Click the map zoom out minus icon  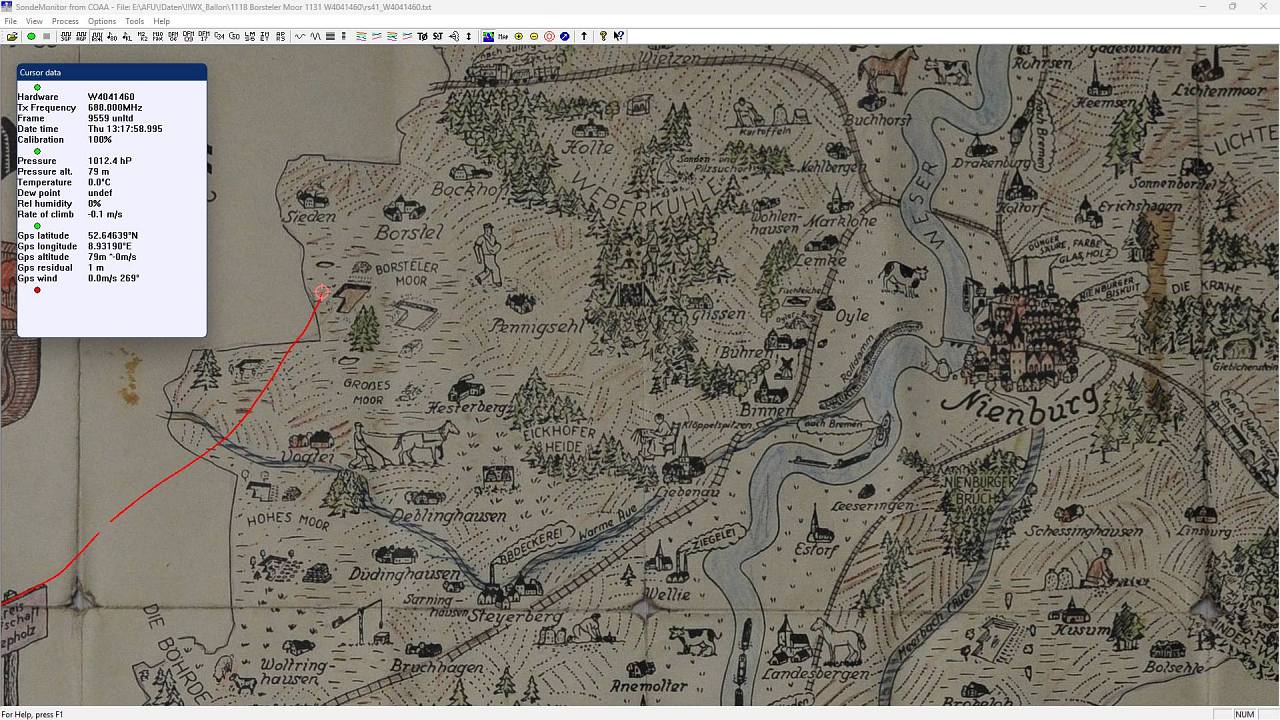click(534, 36)
